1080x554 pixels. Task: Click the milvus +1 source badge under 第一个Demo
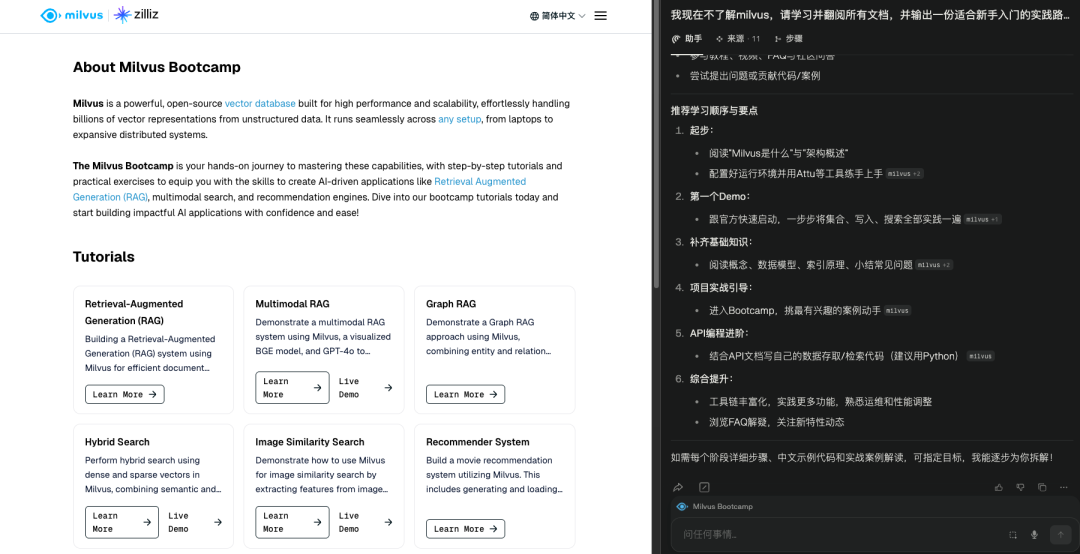click(982, 219)
